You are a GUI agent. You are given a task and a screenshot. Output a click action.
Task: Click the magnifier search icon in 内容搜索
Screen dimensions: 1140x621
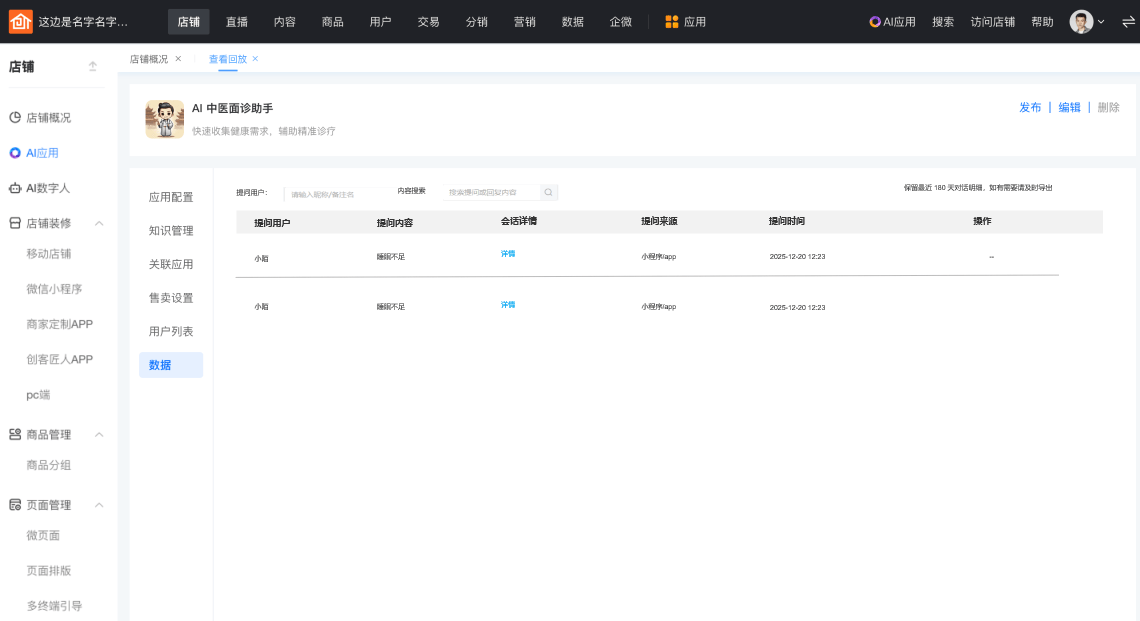tap(548, 192)
